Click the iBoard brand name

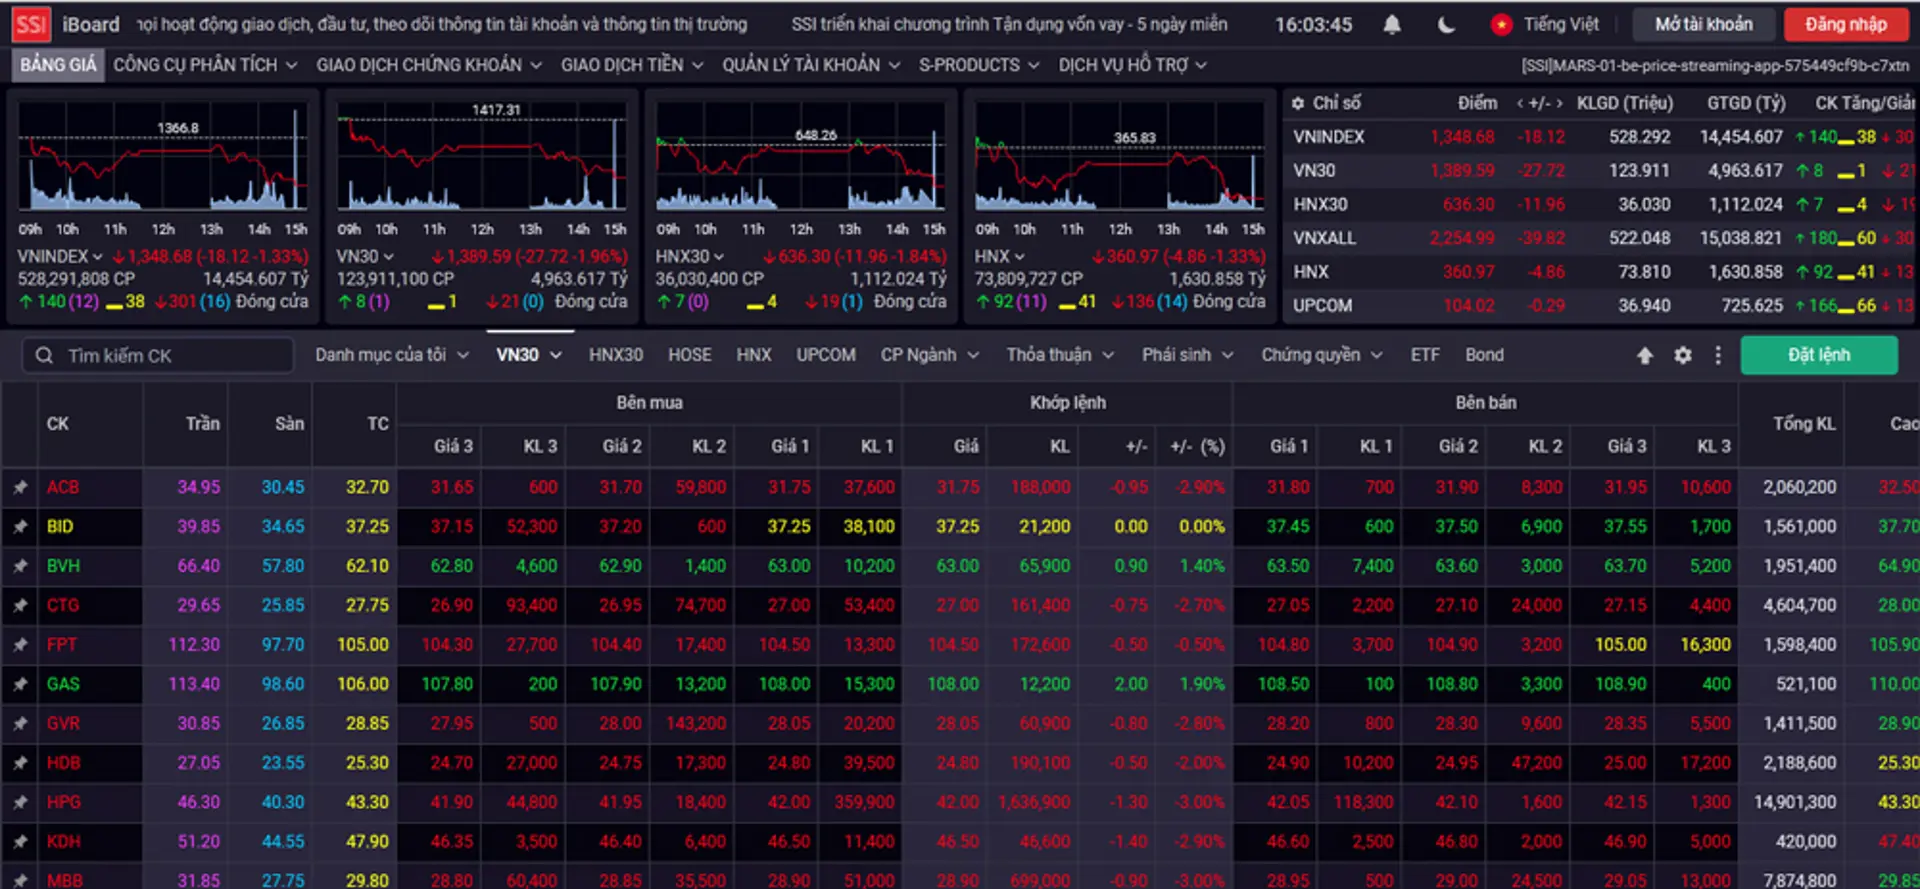tap(91, 24)
